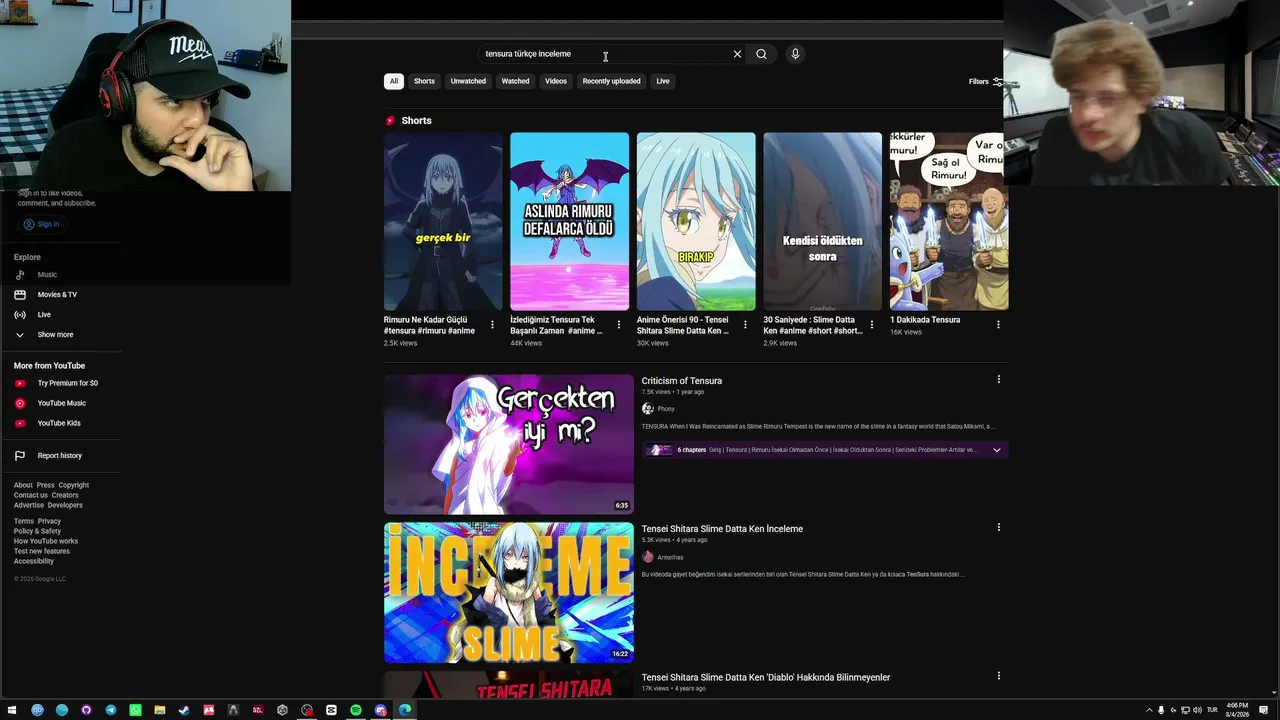Open more options for 'Anime Önerisi 90' short
1280x720 pixels.
(745, 325)
